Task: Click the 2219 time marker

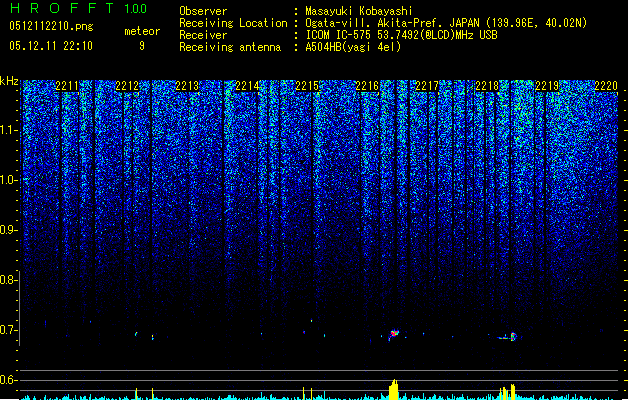Action: 547,86
